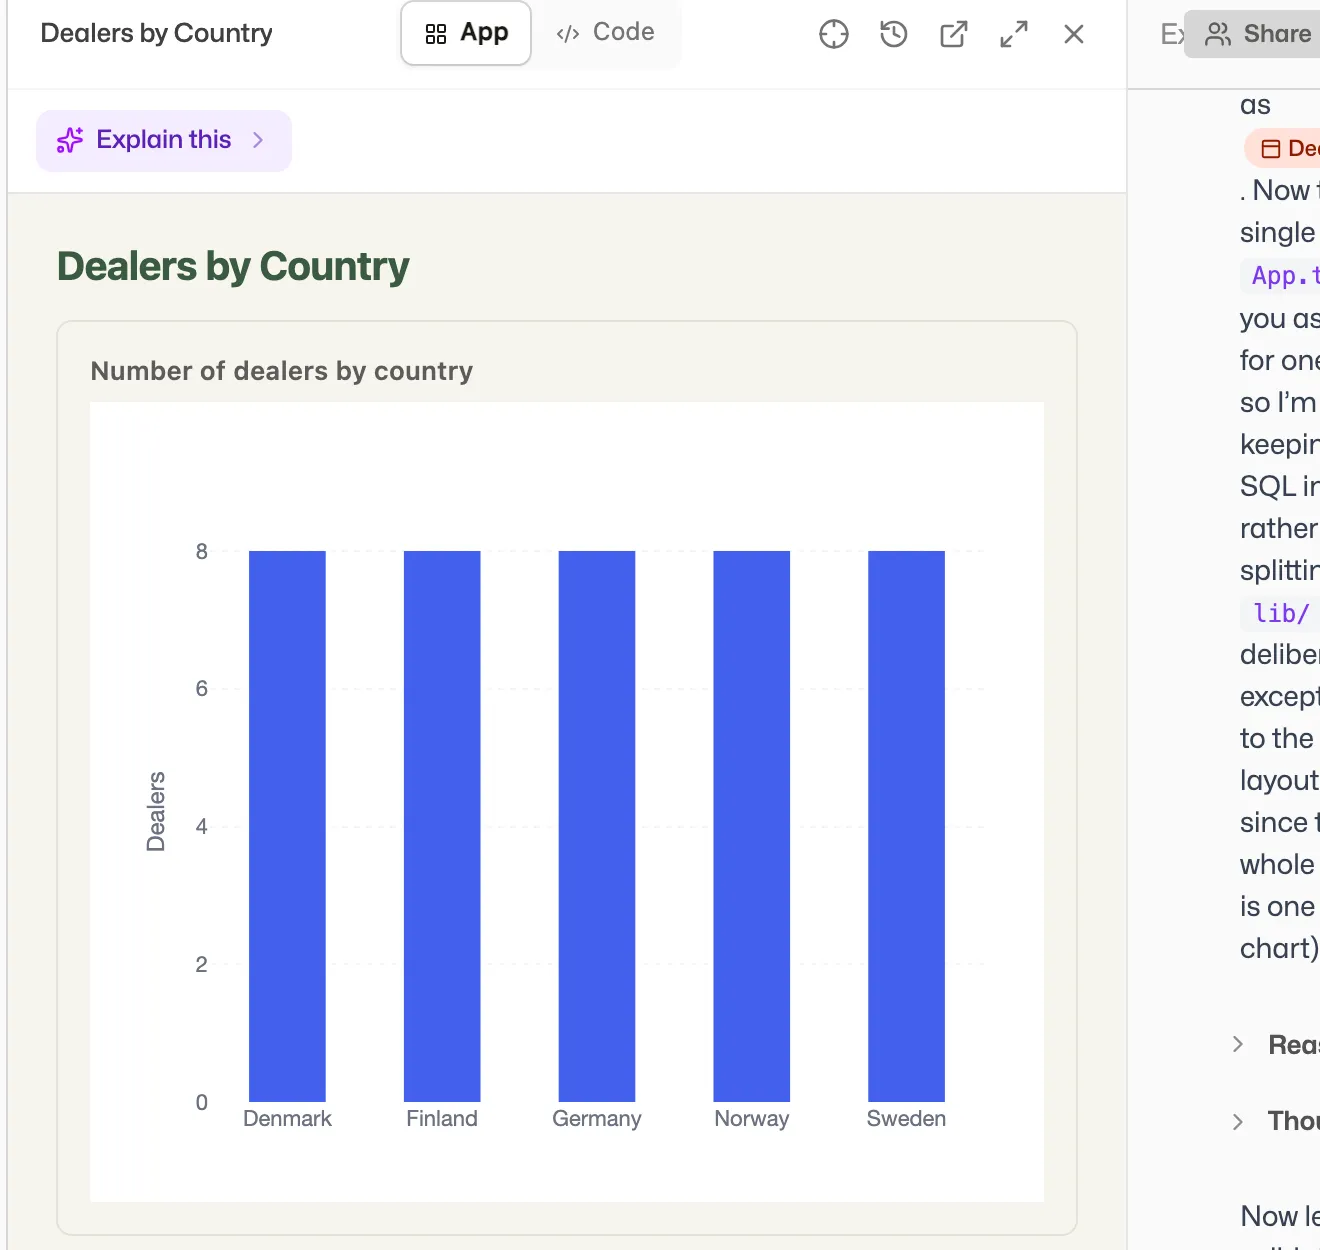Click the Germany bar in chart
Image resolution: width=1320 pixels, height=1250 pixels.
tap(597, 826)
